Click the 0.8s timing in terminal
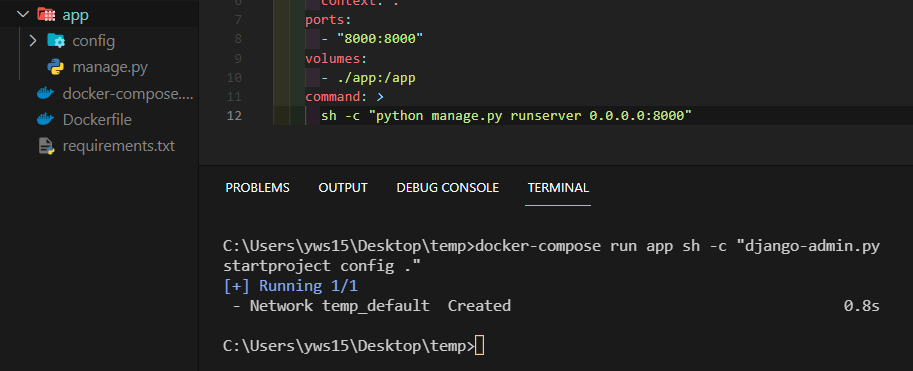 click(x=861, y=305)
